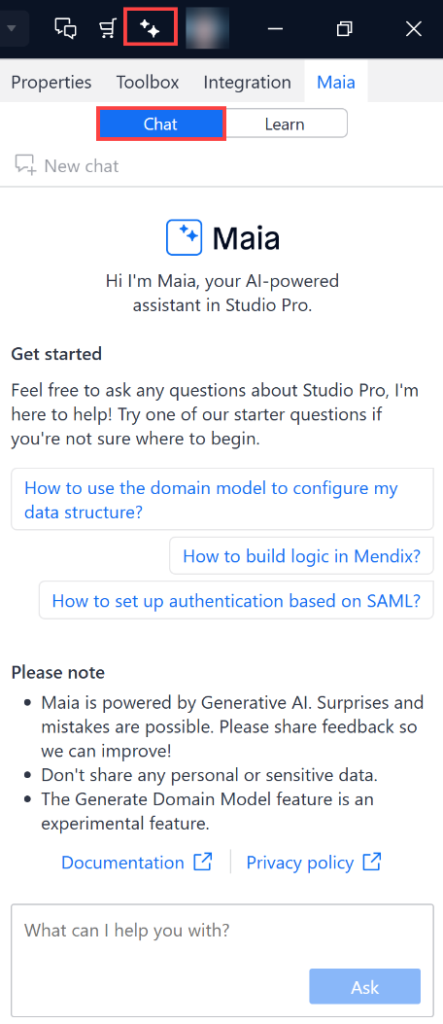Switch to the Toolbox tab
This screenshot has height=1024, width=443.
pyautogui.click(x=148, y=82)
